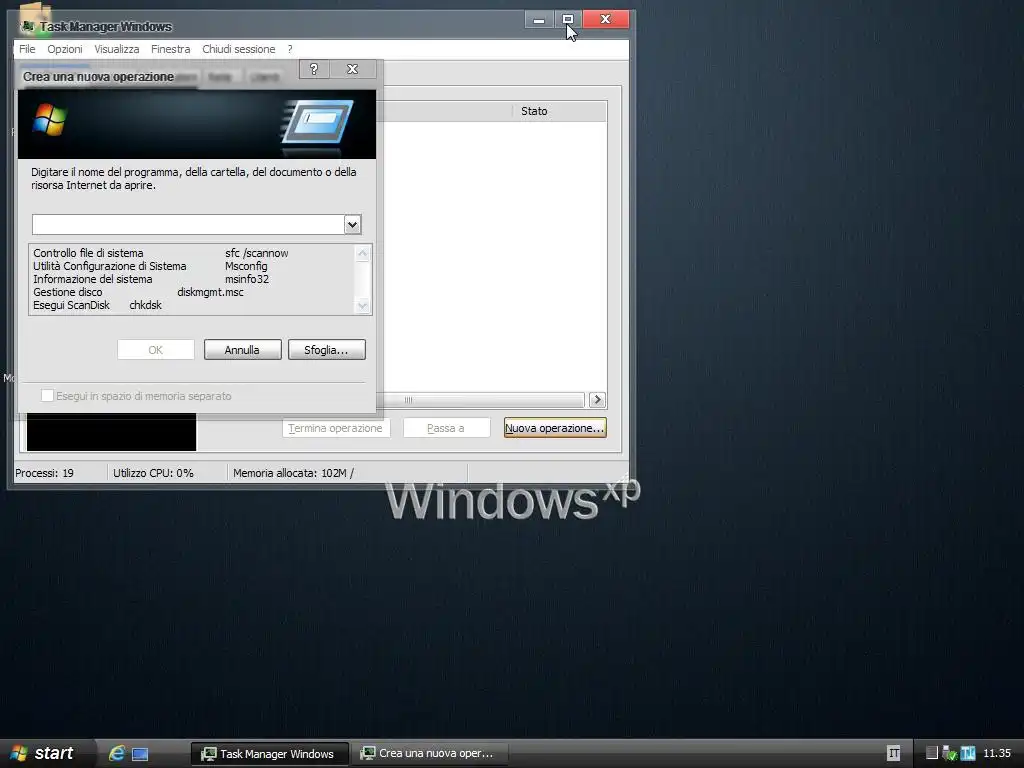Image resolution: width=1024 pixels, height=768 pixels.
Task: Select Controllo file di sistema entry
Action: coord(88,253)
